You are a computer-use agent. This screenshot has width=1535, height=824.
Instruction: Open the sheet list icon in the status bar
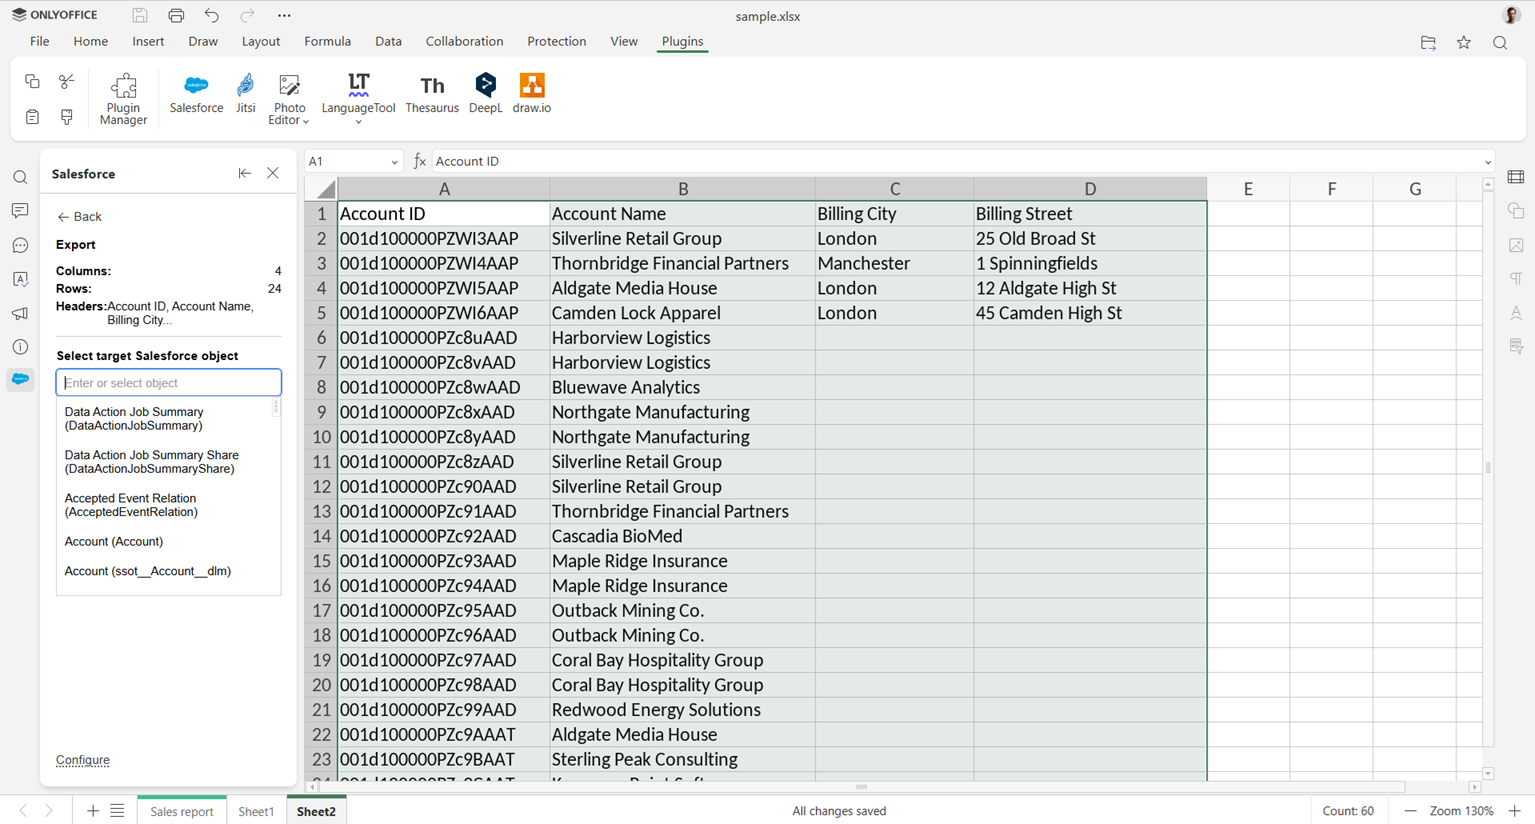tap(117, 811)
